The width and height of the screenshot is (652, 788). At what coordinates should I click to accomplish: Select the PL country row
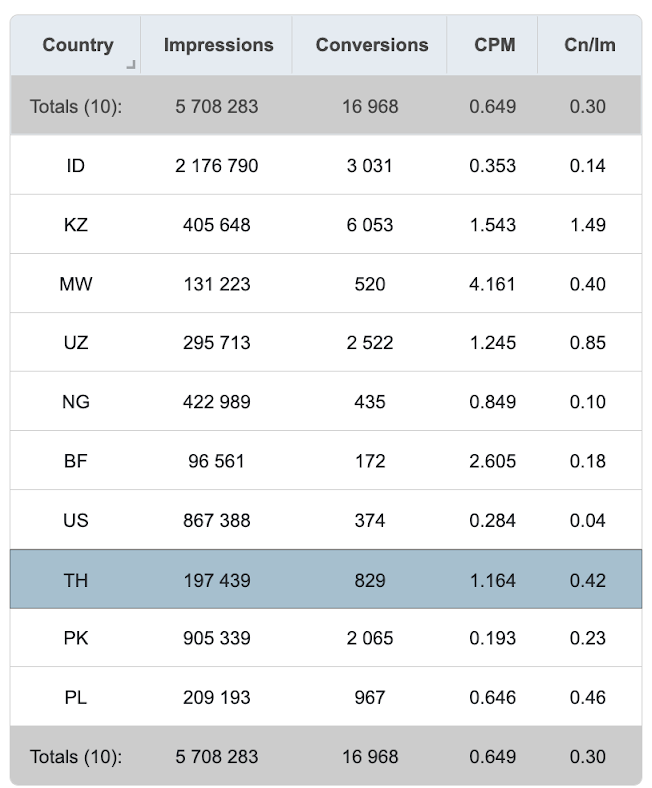point(326,697)
